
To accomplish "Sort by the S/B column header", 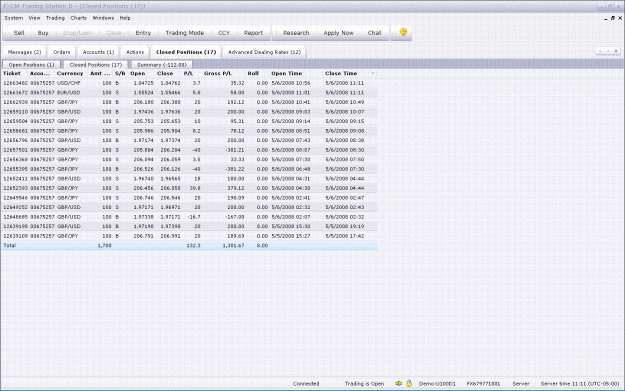I will tap(120, 73).
